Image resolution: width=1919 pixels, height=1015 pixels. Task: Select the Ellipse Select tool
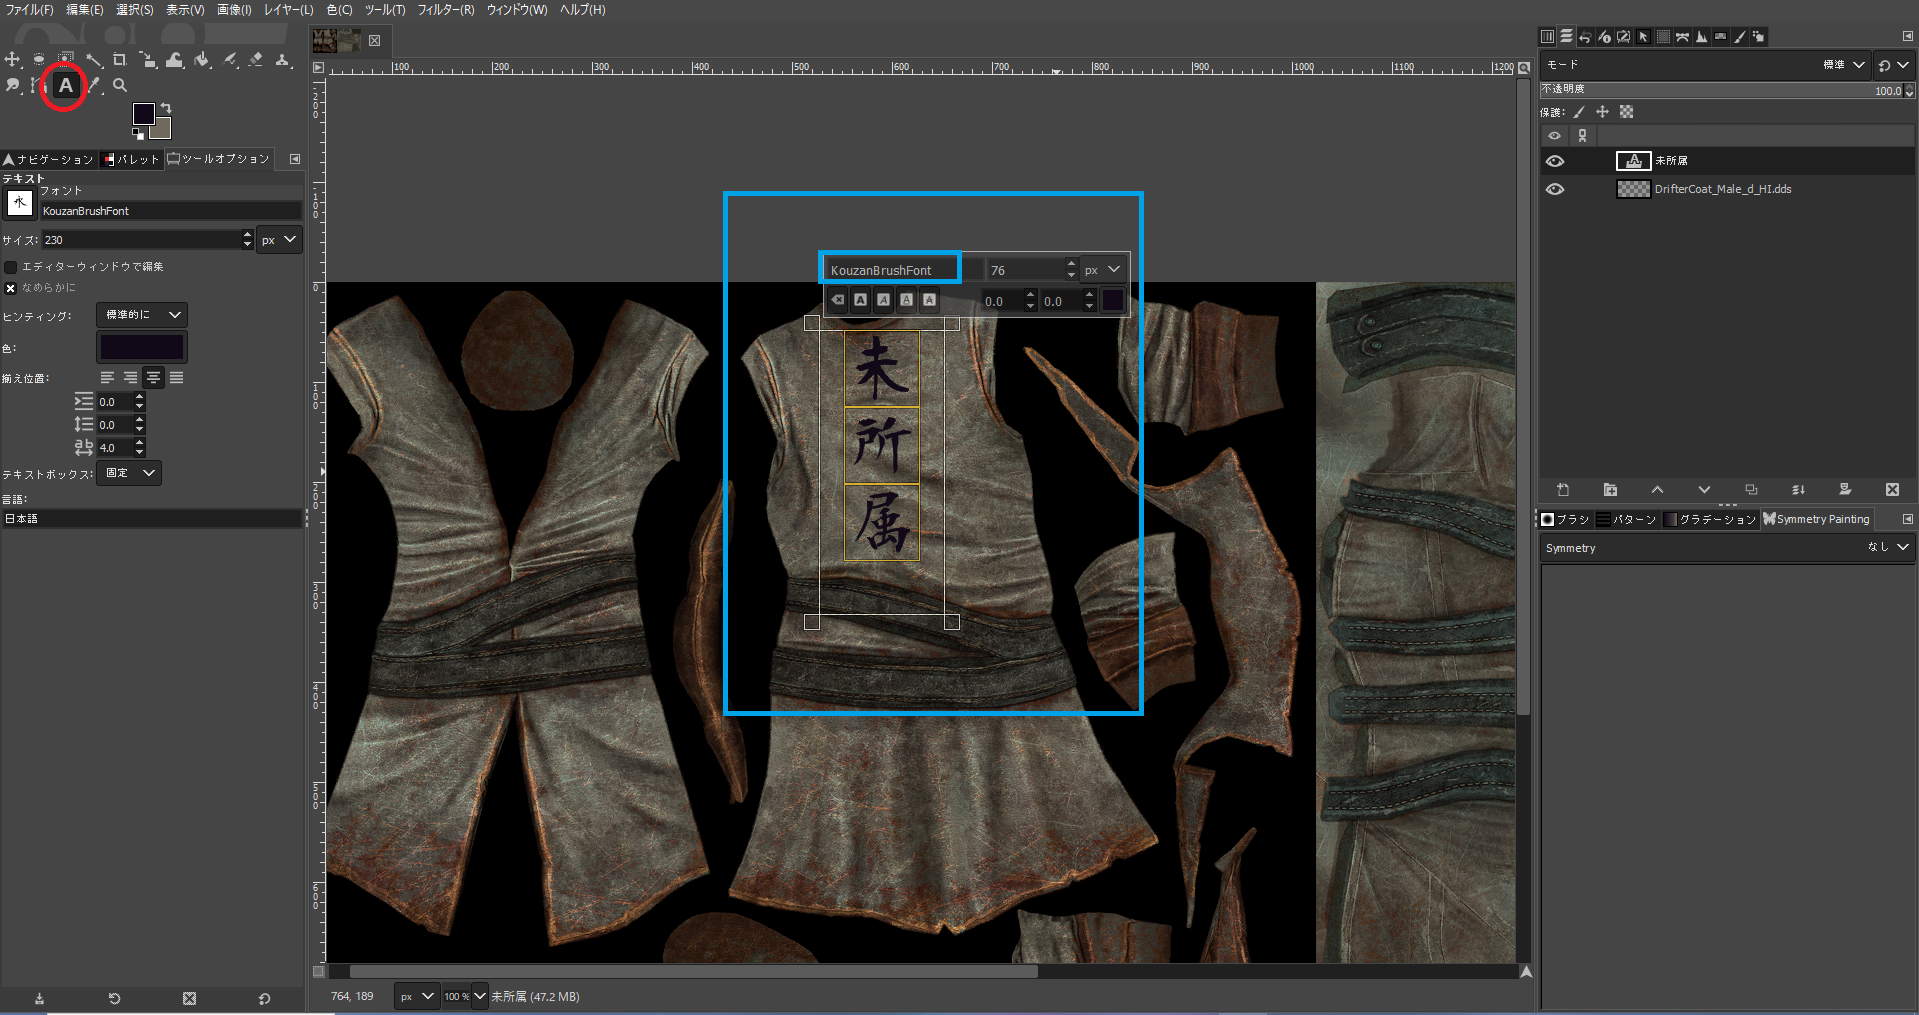[39, 60]
